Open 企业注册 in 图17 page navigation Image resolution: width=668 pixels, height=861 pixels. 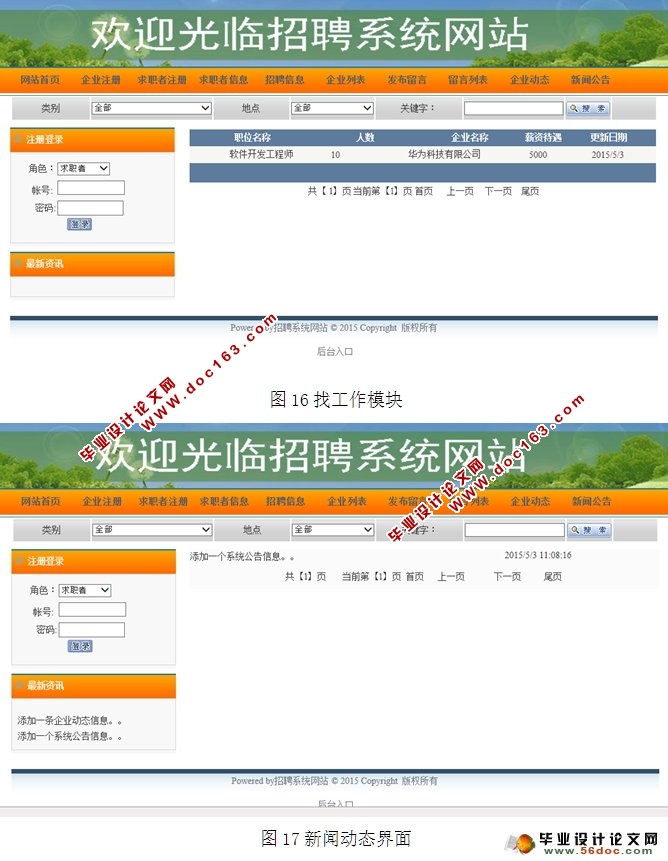(x=102, y=501)
